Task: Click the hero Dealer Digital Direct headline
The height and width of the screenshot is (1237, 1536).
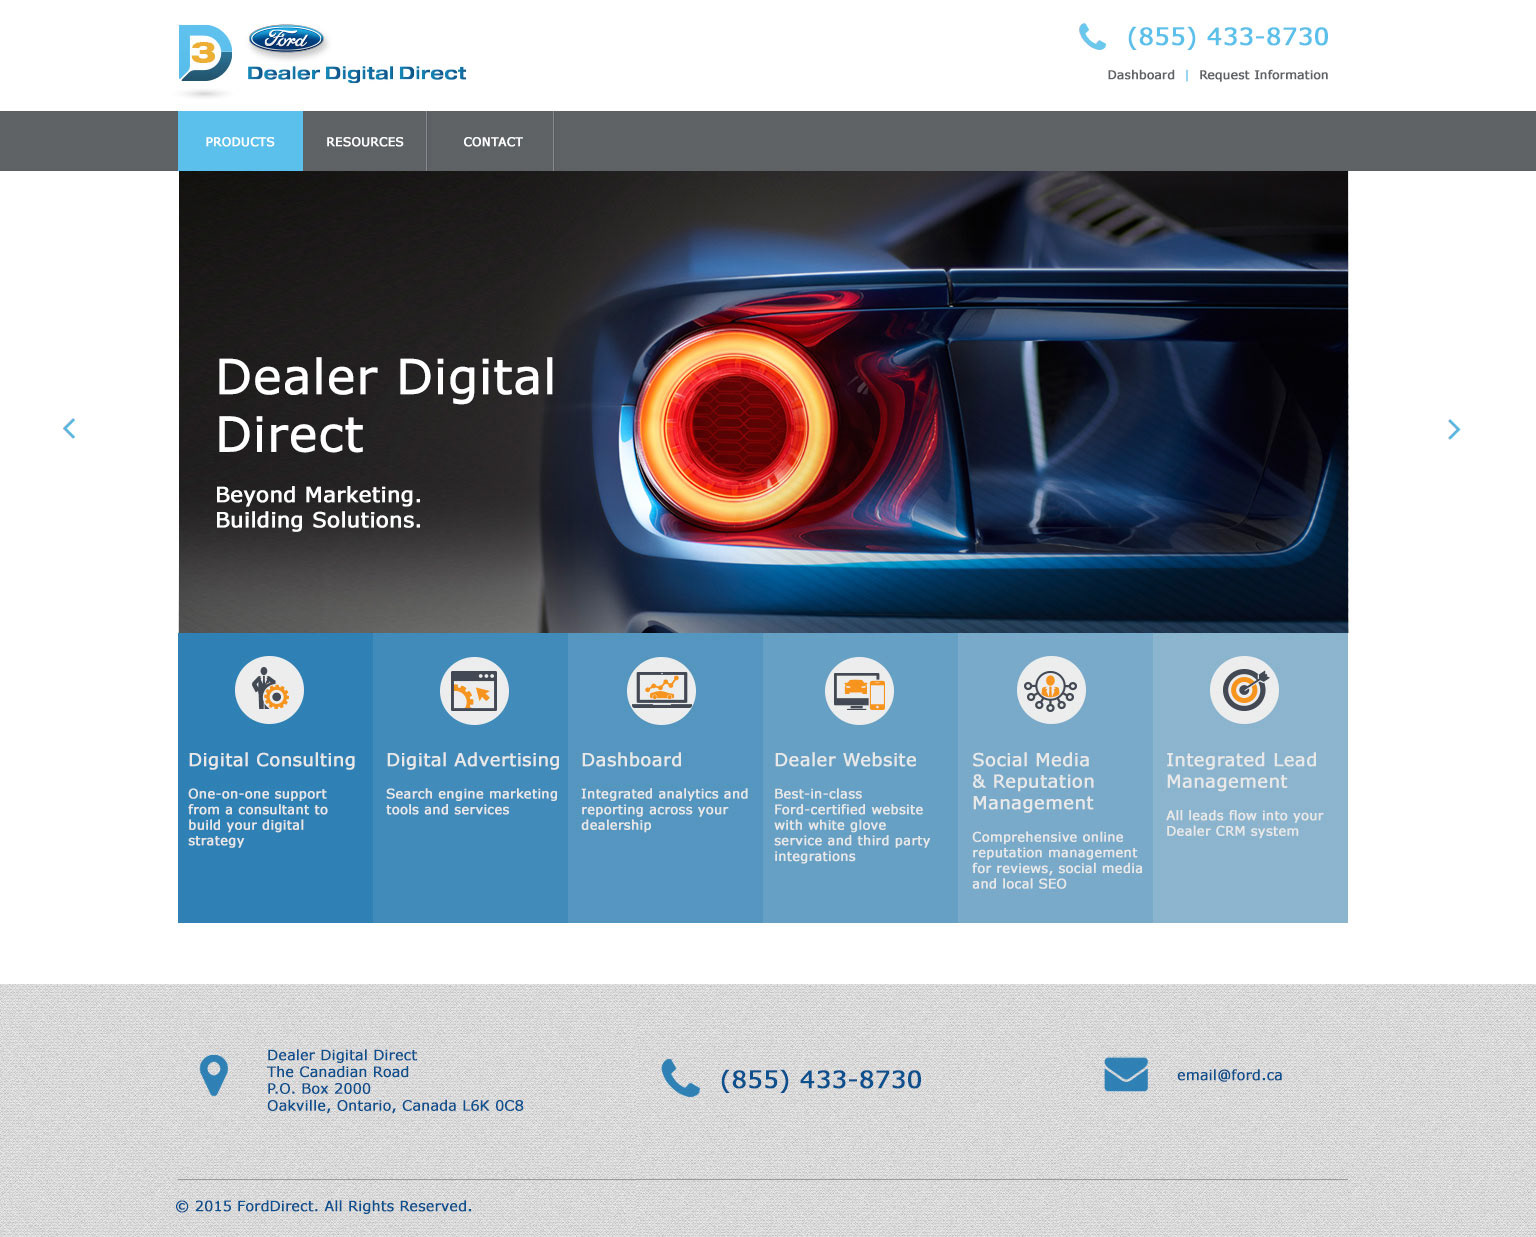Action: point(385,405)
